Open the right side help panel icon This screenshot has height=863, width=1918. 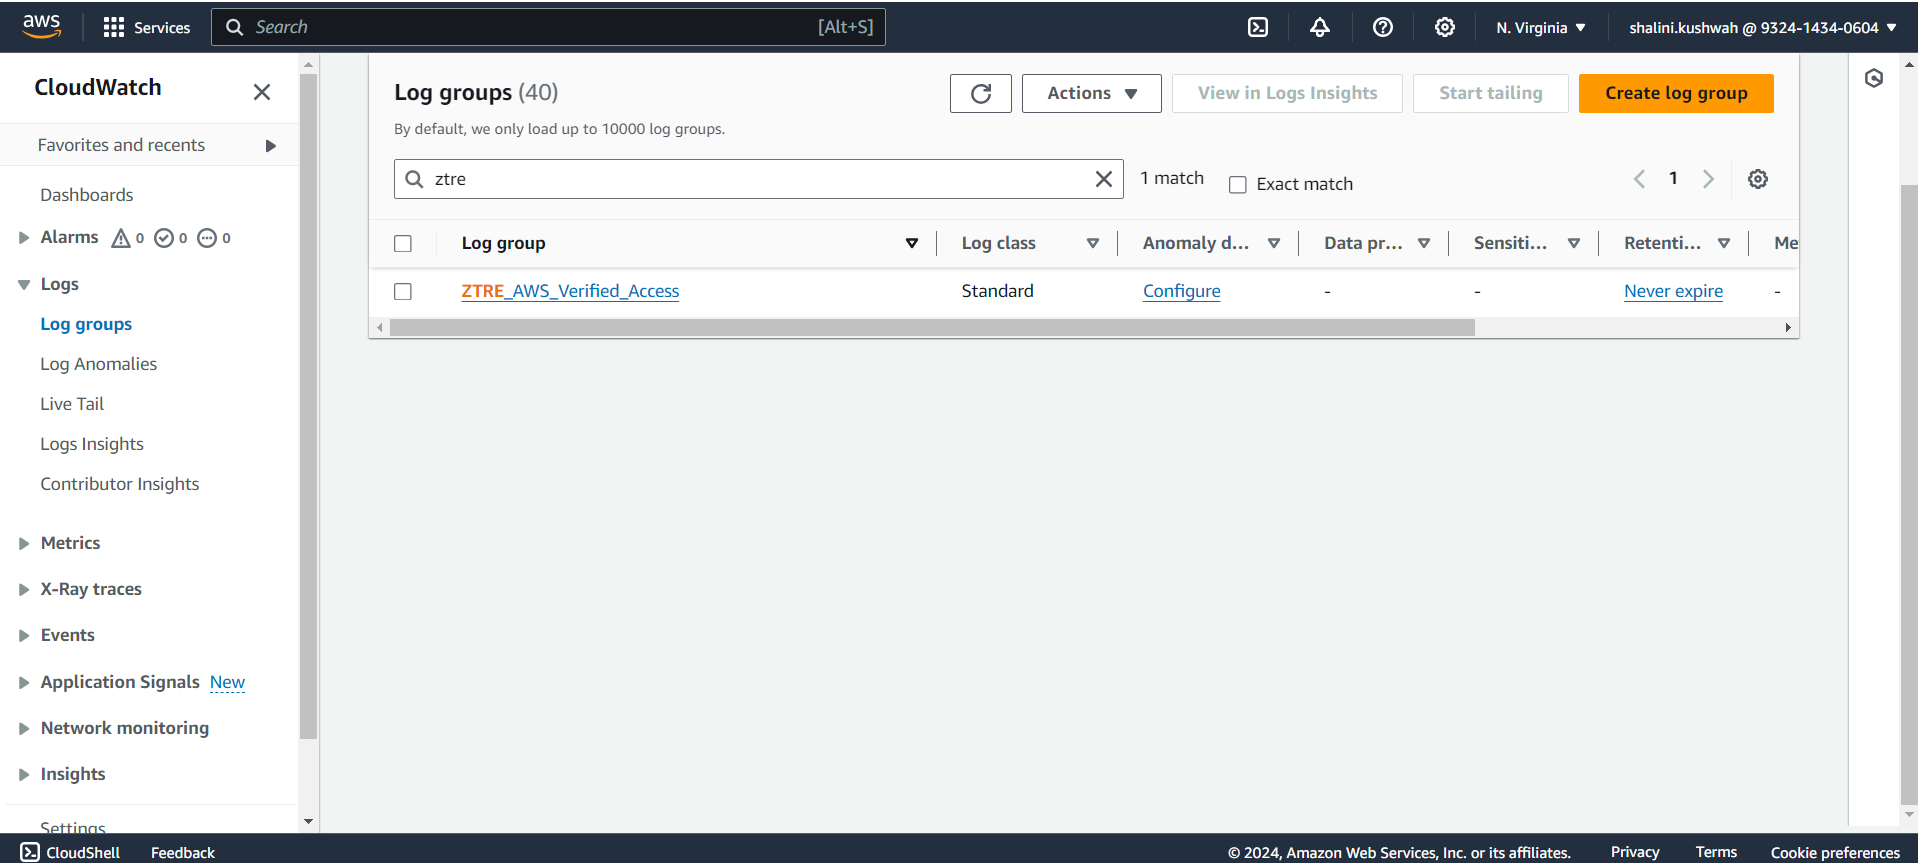pos(1874,78)
